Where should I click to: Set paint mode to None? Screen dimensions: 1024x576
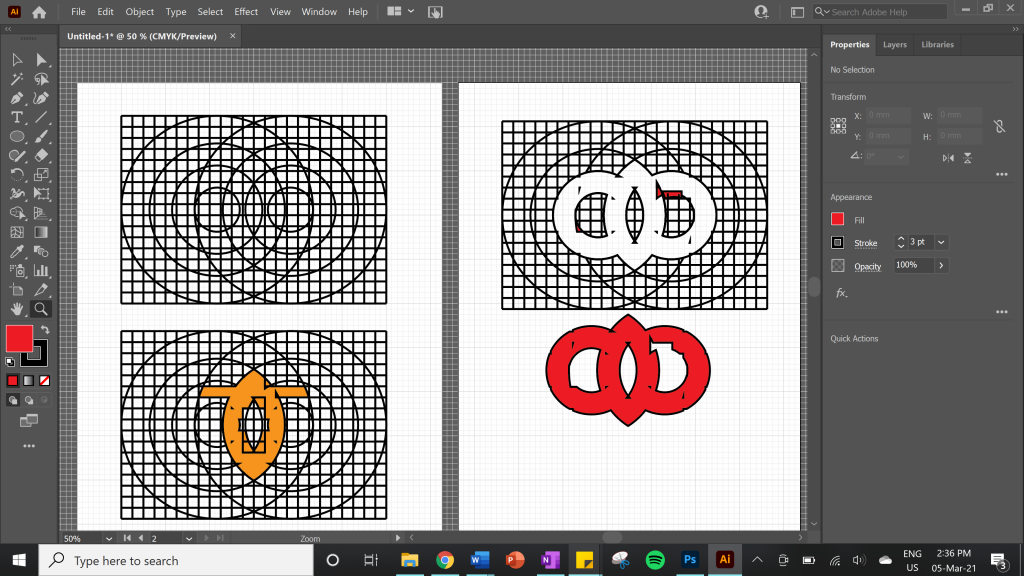click(44, 381)
